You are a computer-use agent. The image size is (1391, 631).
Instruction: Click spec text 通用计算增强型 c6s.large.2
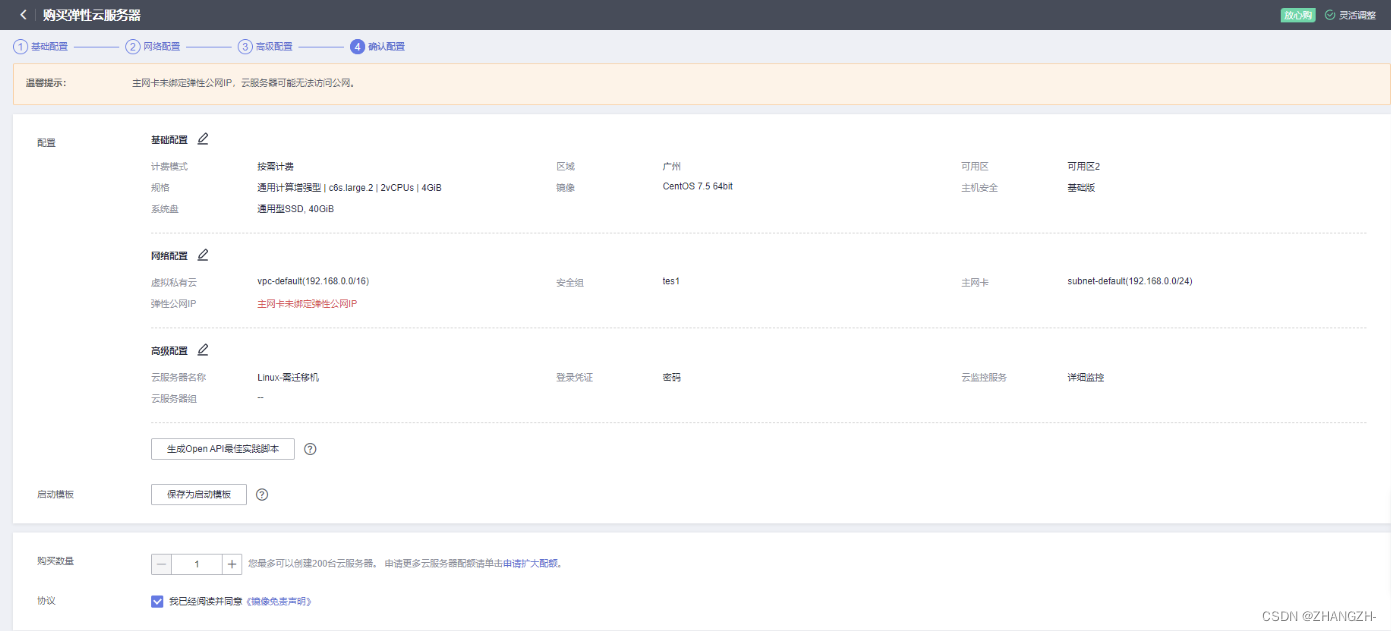point(349,188)
